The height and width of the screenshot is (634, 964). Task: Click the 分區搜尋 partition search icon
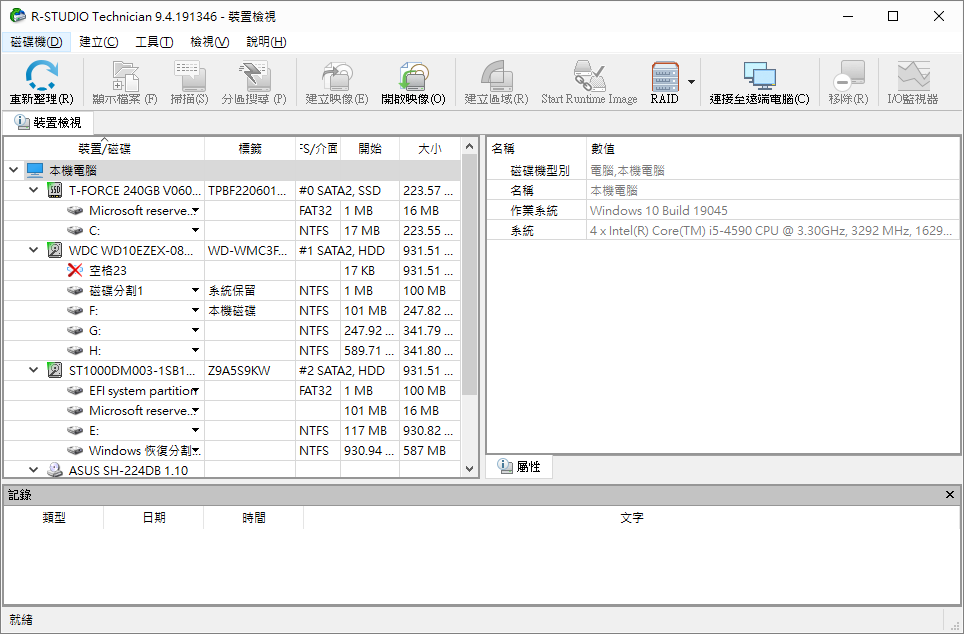pyautogui.click(x=254, y=76)
